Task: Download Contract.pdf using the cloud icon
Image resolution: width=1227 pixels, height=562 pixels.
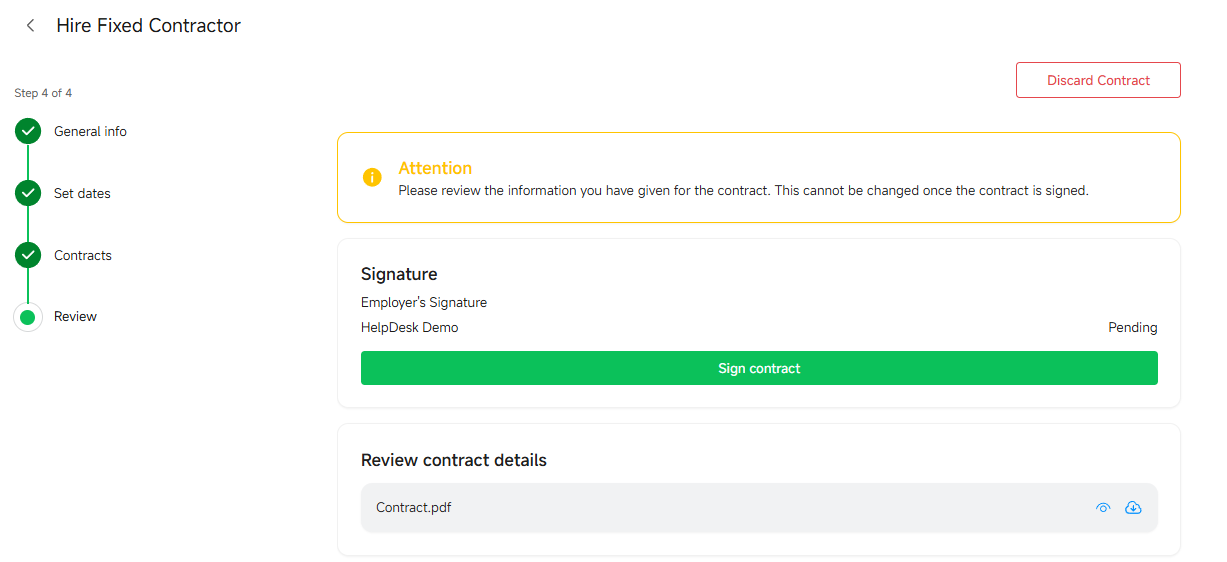Action: [1133, 508]
